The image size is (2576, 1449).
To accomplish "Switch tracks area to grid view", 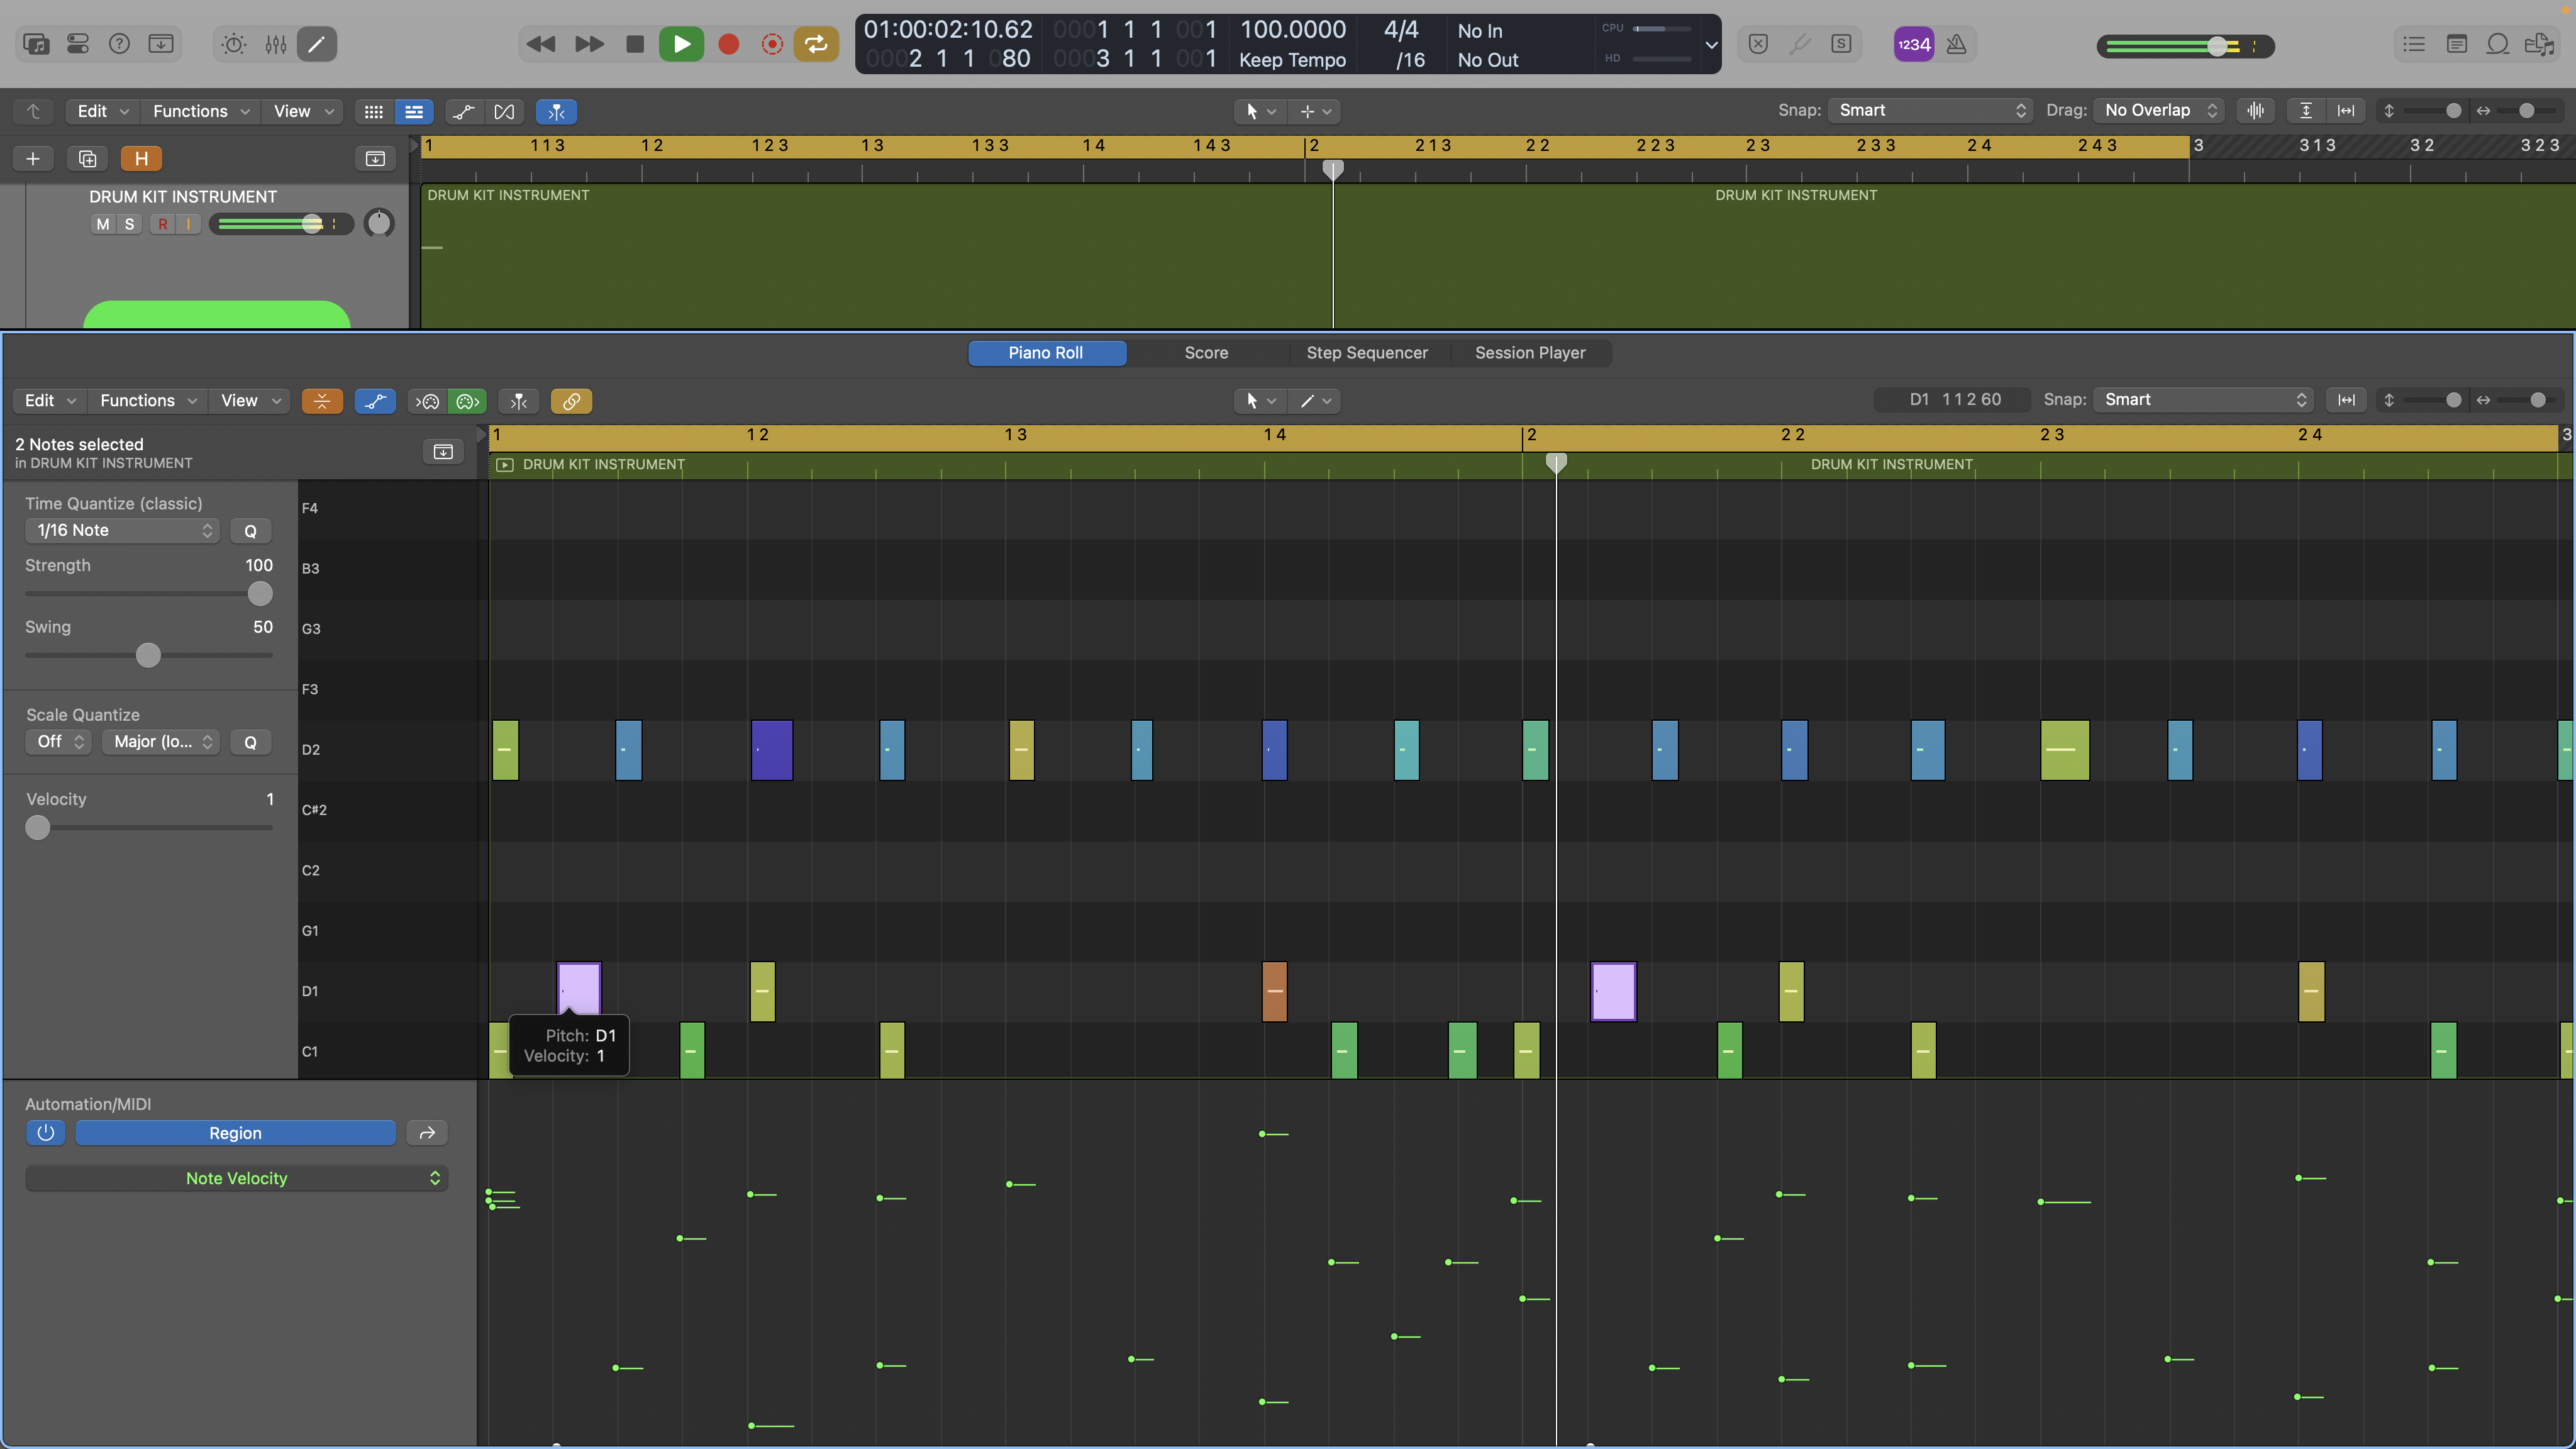I will 373,112.
